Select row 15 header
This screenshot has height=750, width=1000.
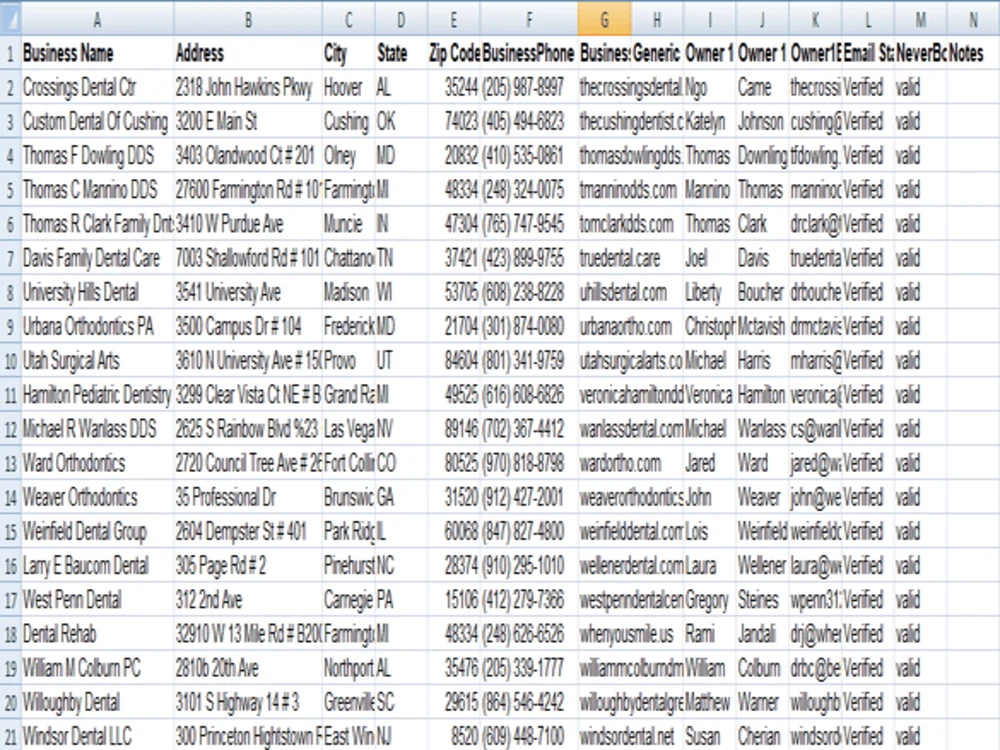tap(10, 531)
